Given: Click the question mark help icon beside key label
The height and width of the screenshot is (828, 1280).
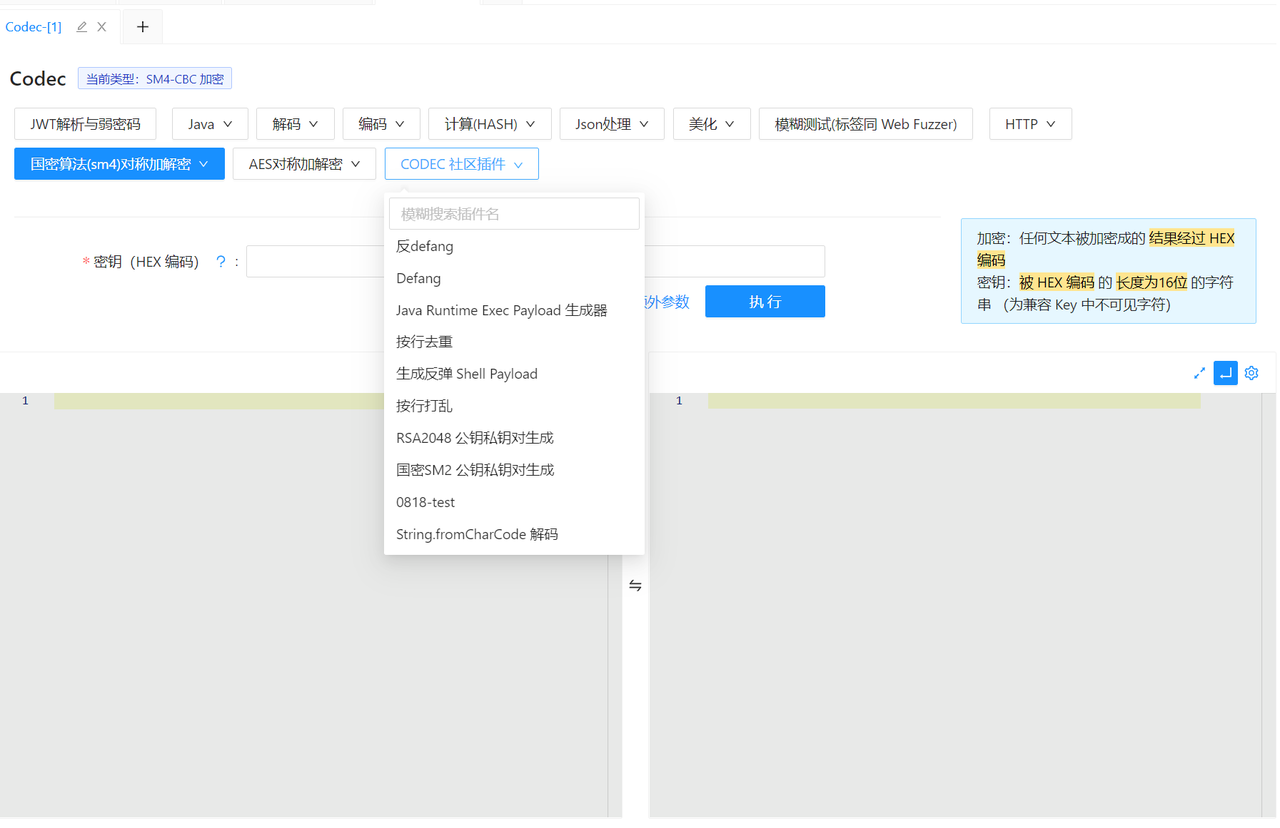Looking at the screenshot, I should point(221,262).
